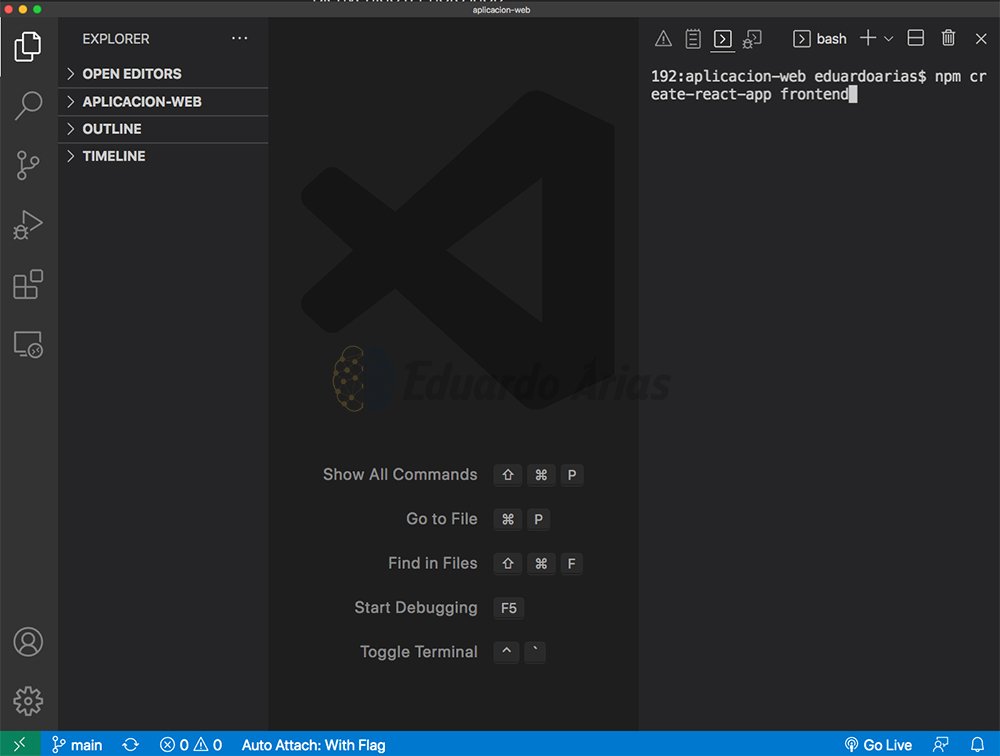Viewport: 1000px width, 756px height.
Task: Switch to the Debug Console panel icon
Action: pyautogui.click(x=752, y=39)
